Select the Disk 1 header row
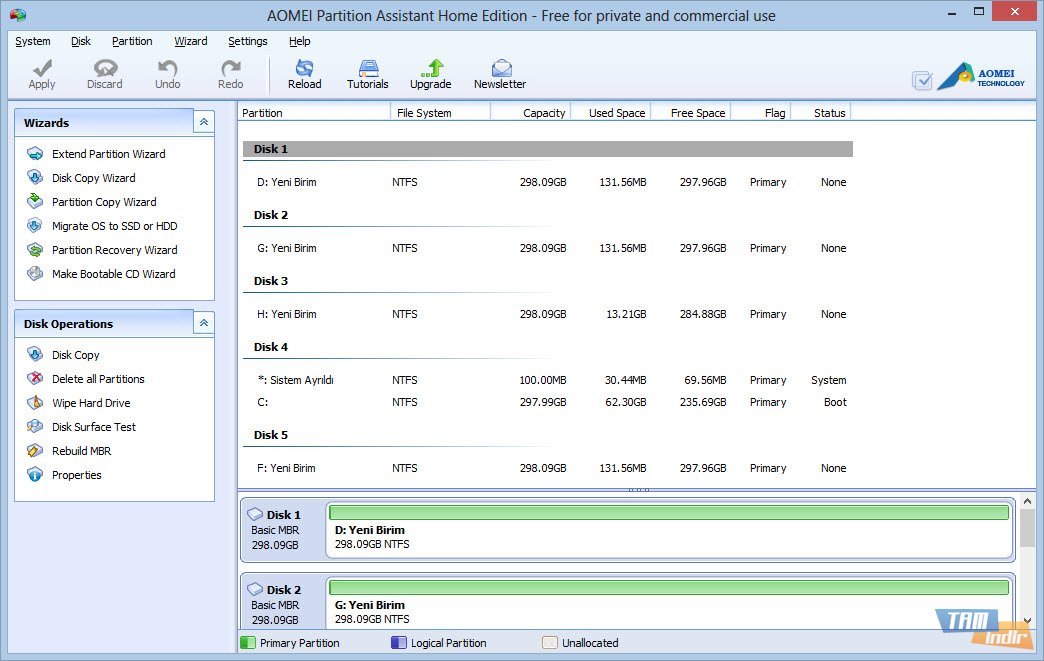 click(x=548, y=149)
